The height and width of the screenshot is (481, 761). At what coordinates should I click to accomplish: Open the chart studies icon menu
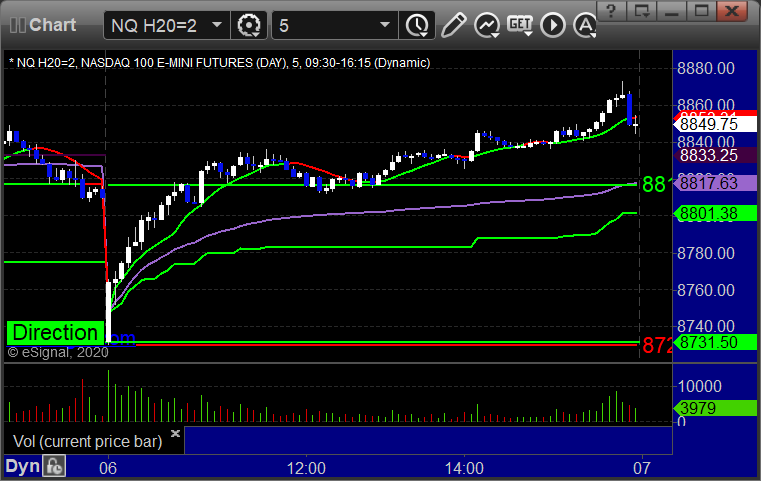click(487, 25)
